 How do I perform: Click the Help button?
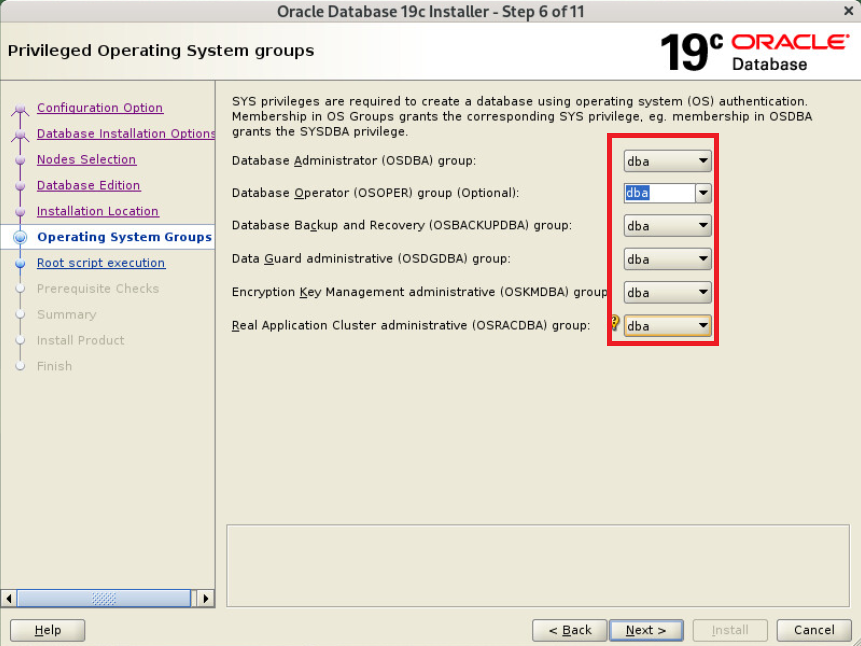point(48,630)
